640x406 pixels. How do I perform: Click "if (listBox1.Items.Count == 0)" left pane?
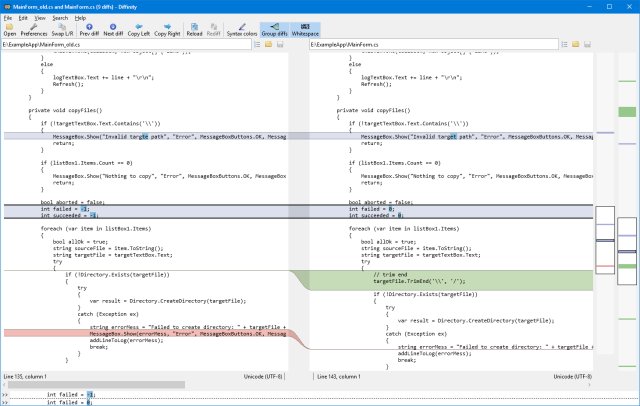click(87, 163)
